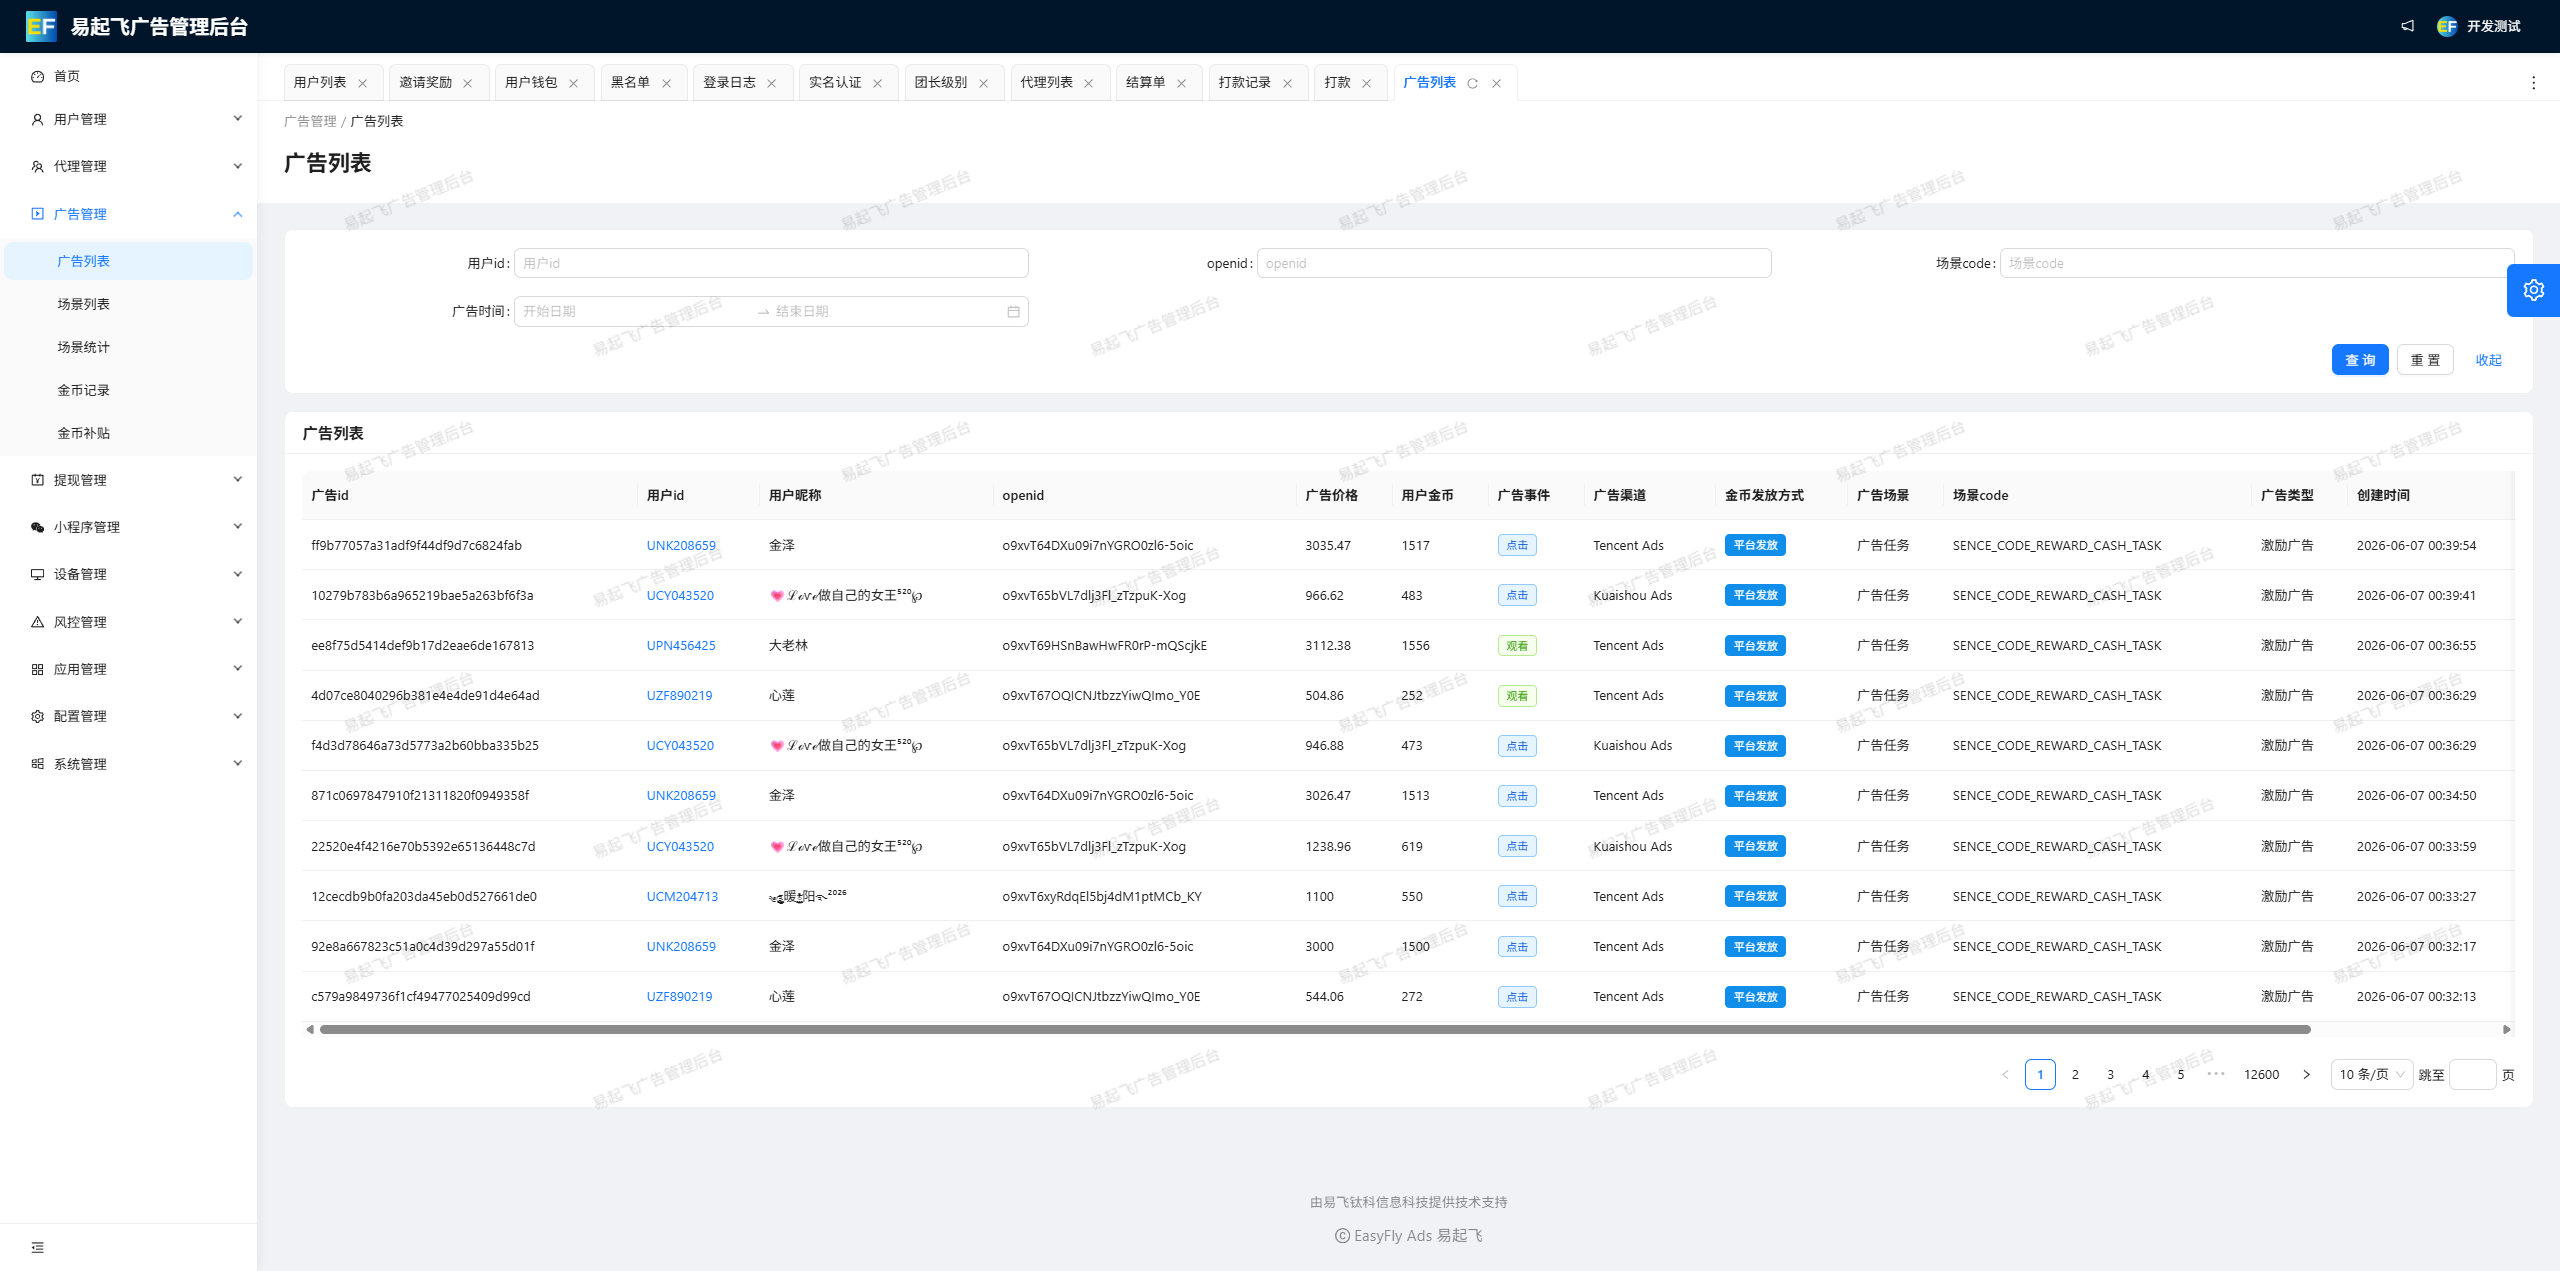The width and height of the screenshot is (2560, 1271).
Task: Focus the openid input field
Action: tap(1514, 263)
